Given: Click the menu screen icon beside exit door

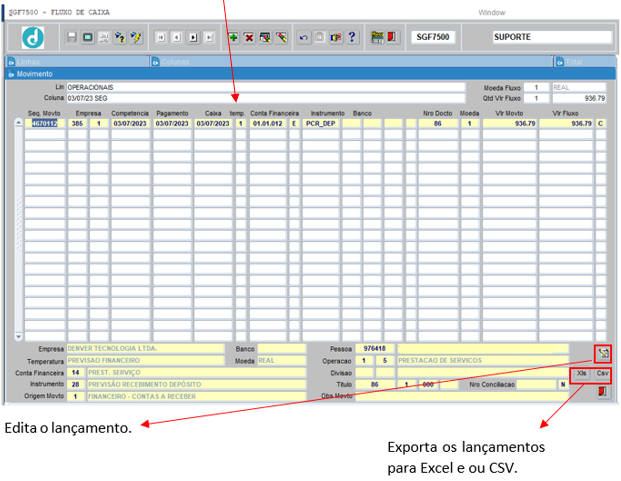Looking at the screenshot, I should coord(377,37).
